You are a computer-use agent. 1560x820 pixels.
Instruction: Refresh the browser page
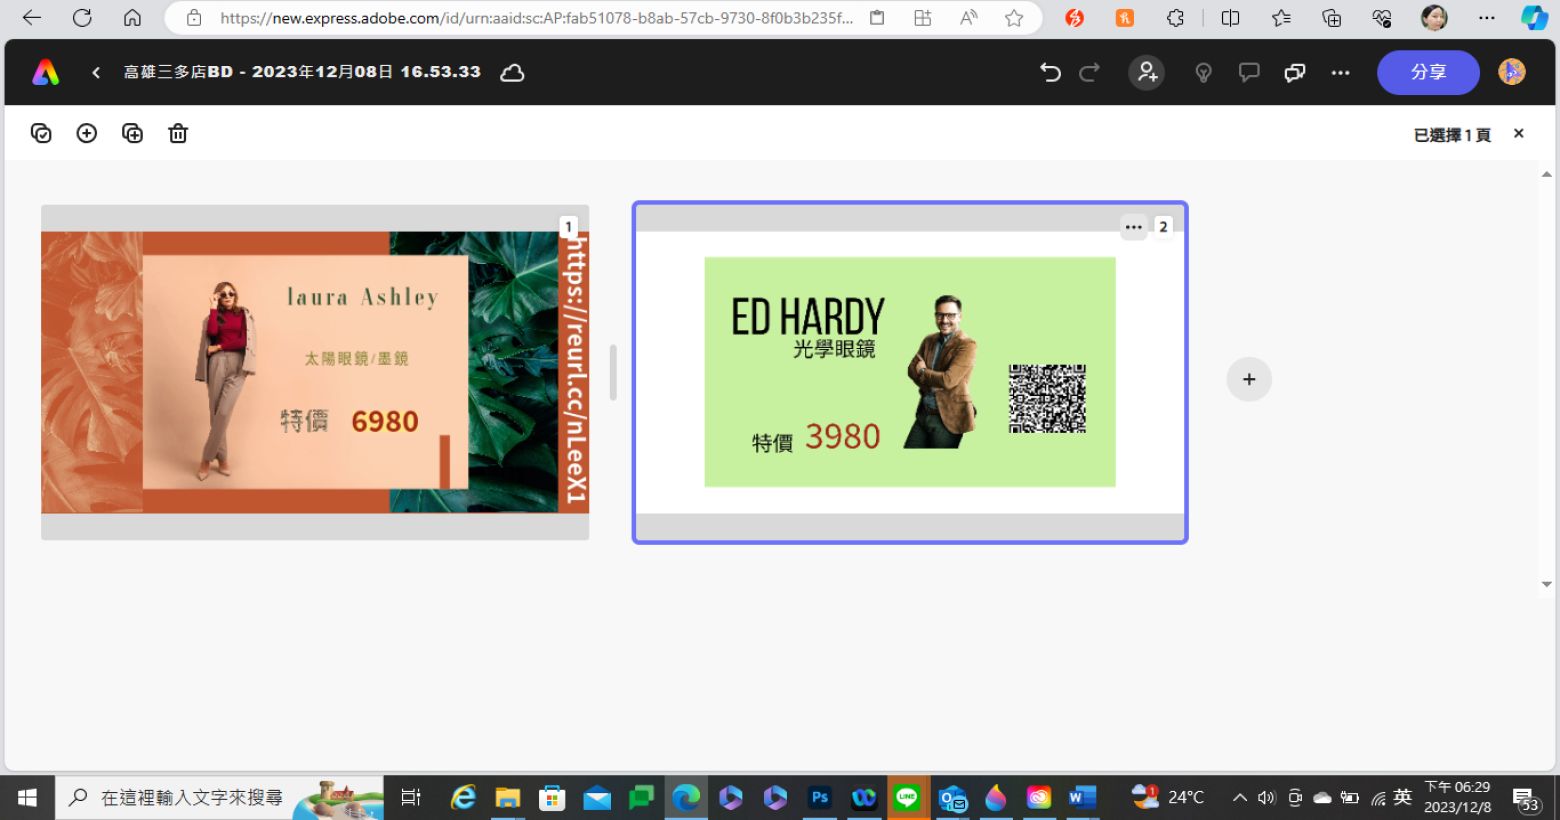(83, 18)
